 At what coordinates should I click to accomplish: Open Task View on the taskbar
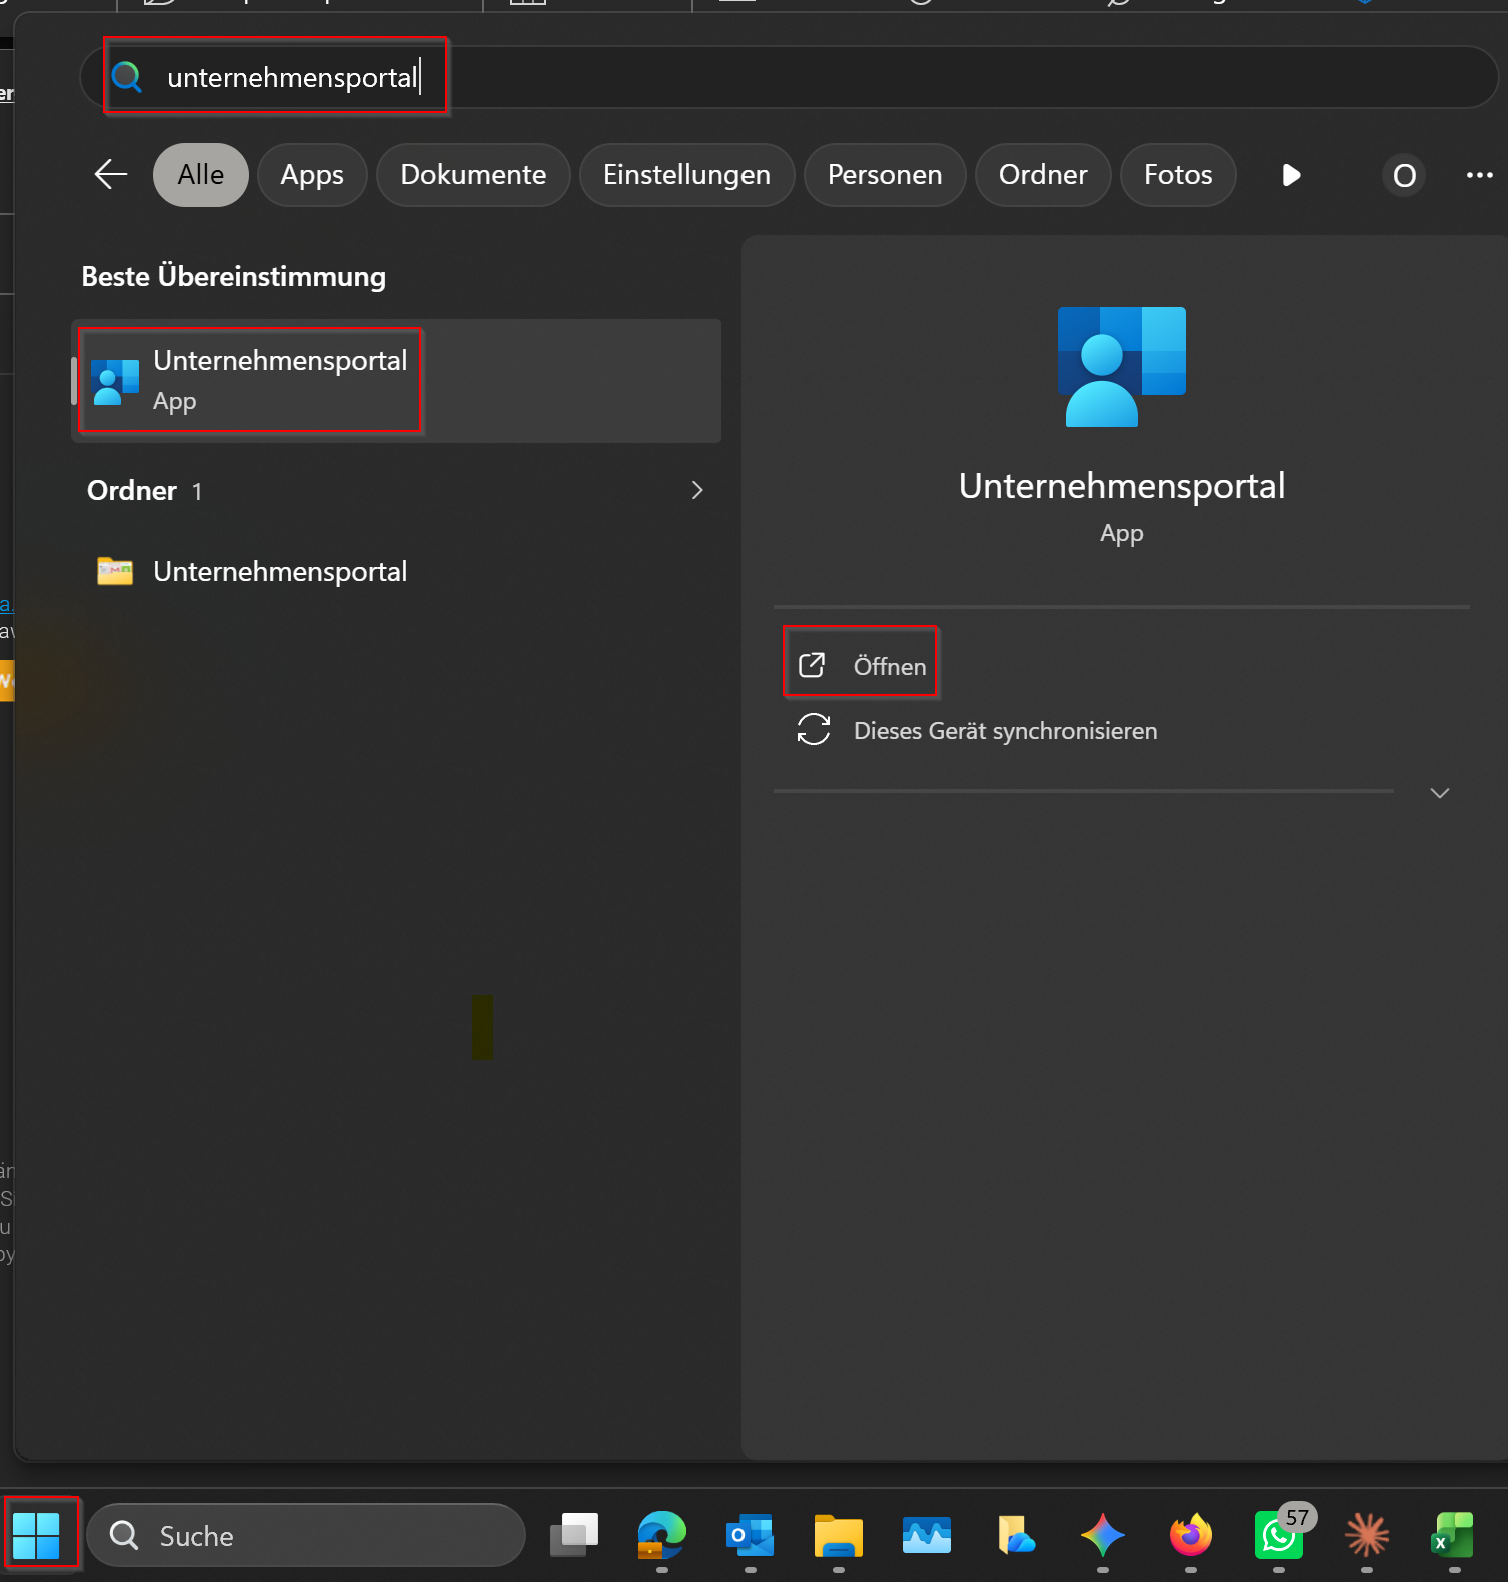coord(574,1535)
